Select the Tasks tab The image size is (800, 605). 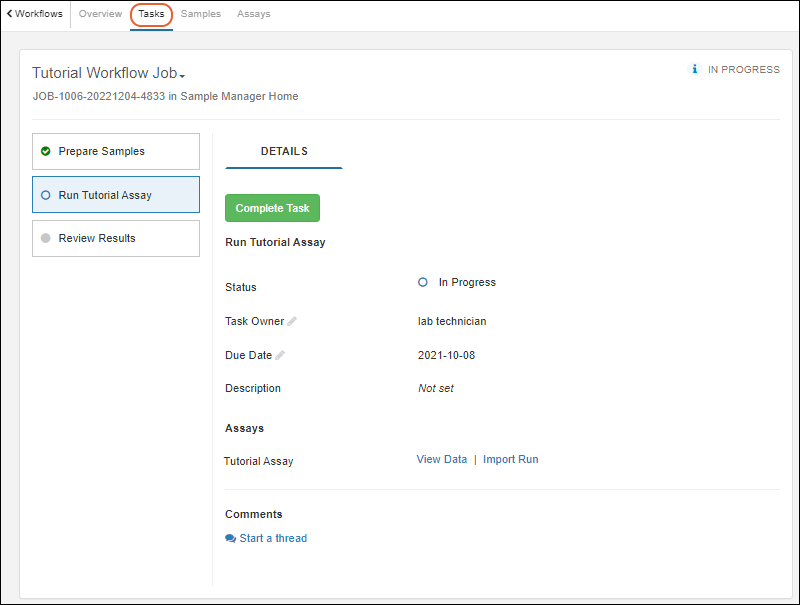pos(151,14)
